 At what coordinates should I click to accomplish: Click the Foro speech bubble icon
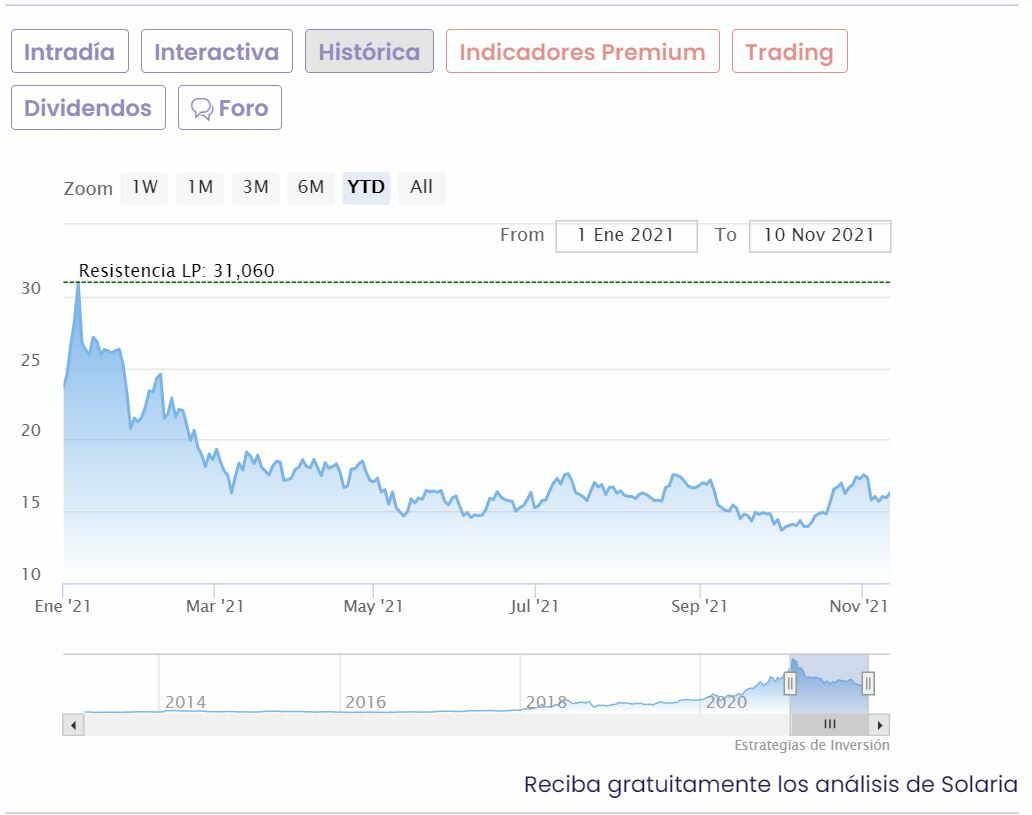(x=202, y=109)
